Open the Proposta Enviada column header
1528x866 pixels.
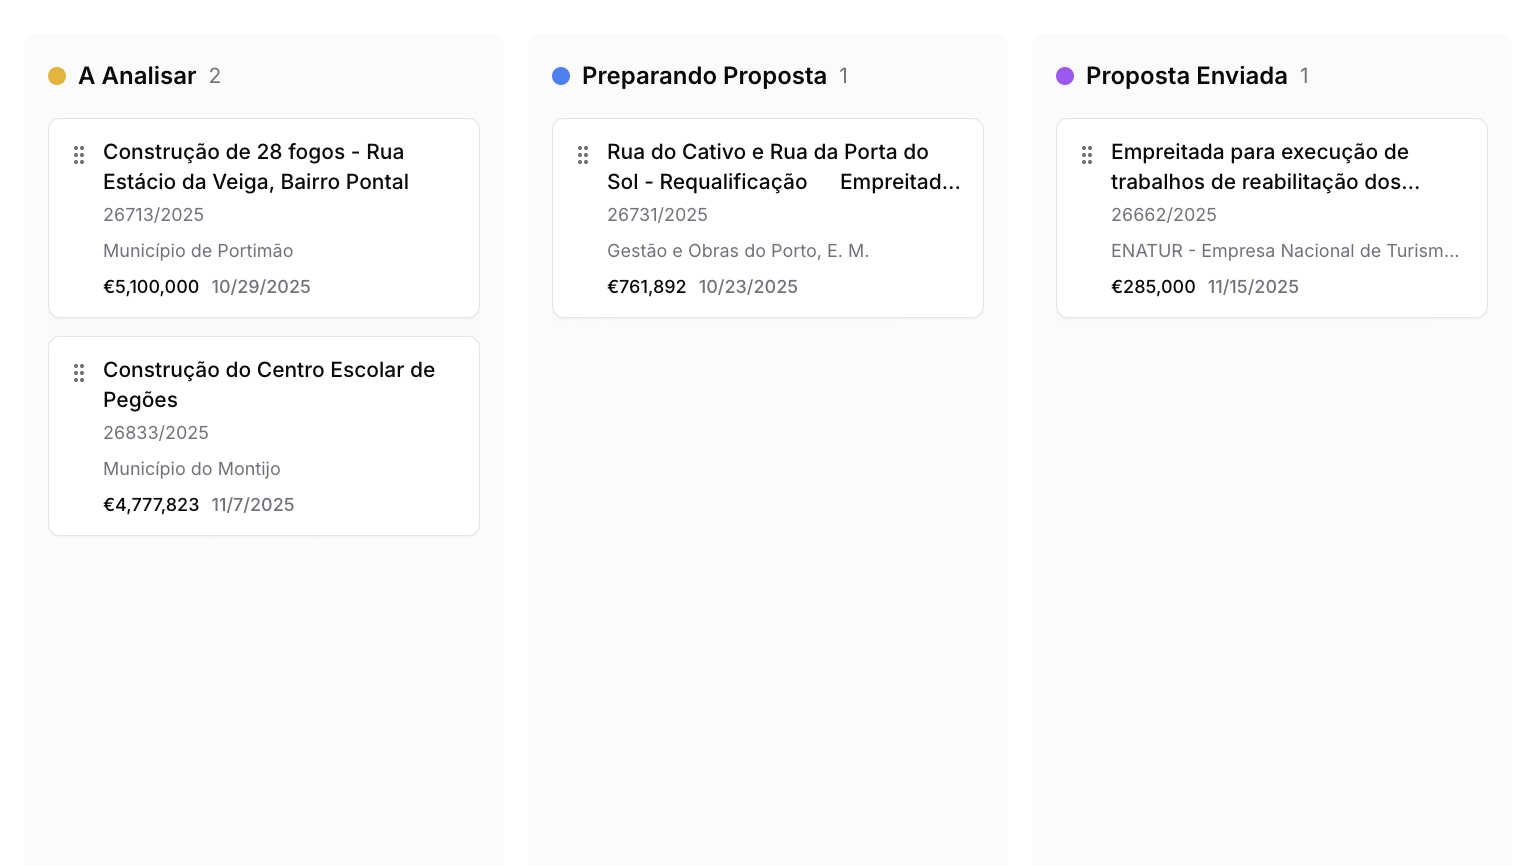click(1187, 75)
